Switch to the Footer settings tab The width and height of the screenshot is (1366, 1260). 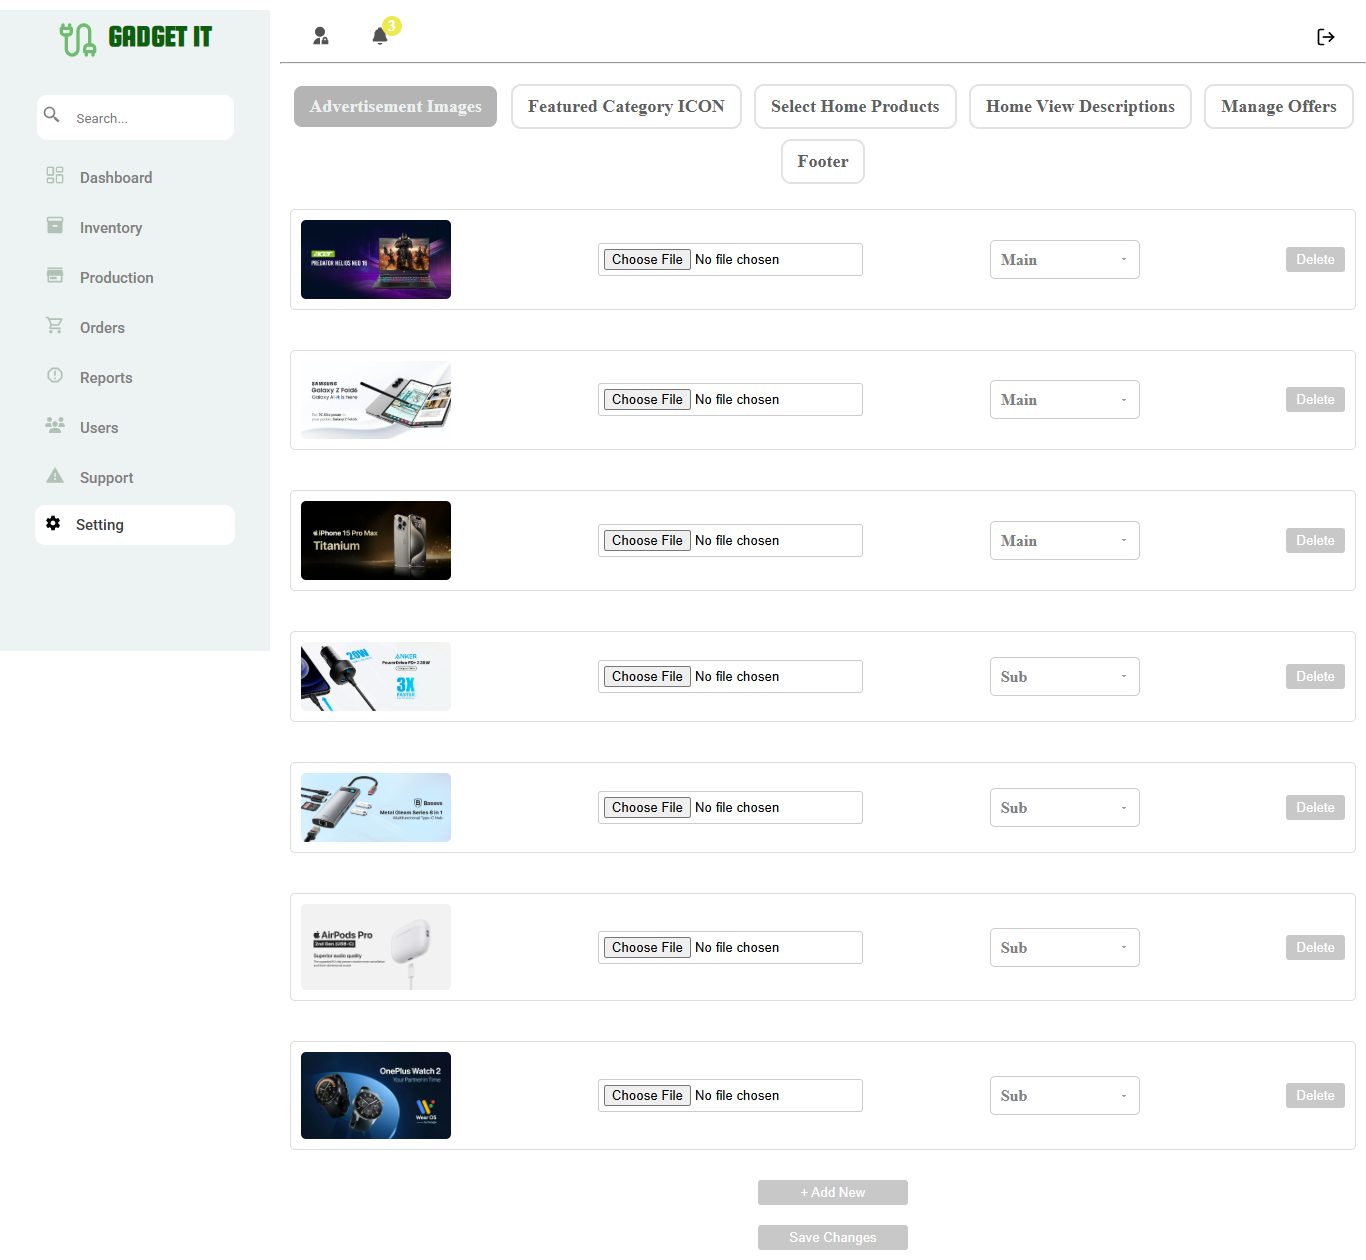coord(822,161)
